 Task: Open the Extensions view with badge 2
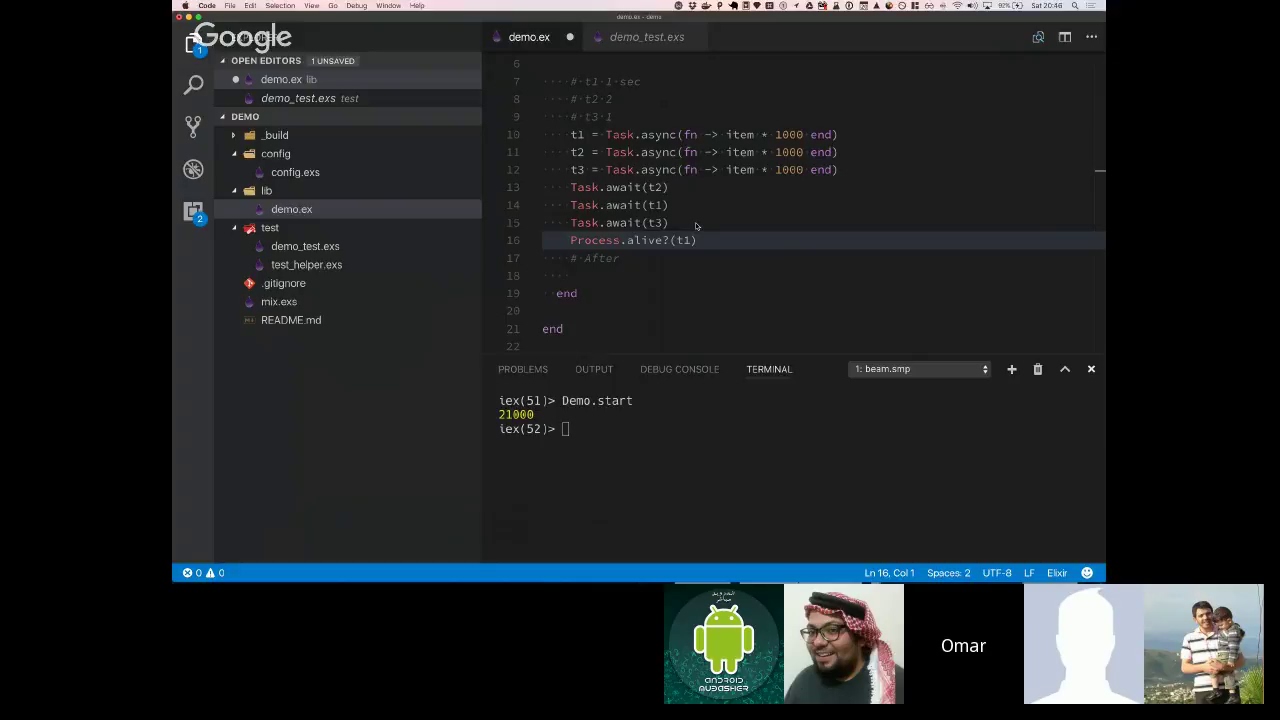pyautogui.click(x=194, y=211)
